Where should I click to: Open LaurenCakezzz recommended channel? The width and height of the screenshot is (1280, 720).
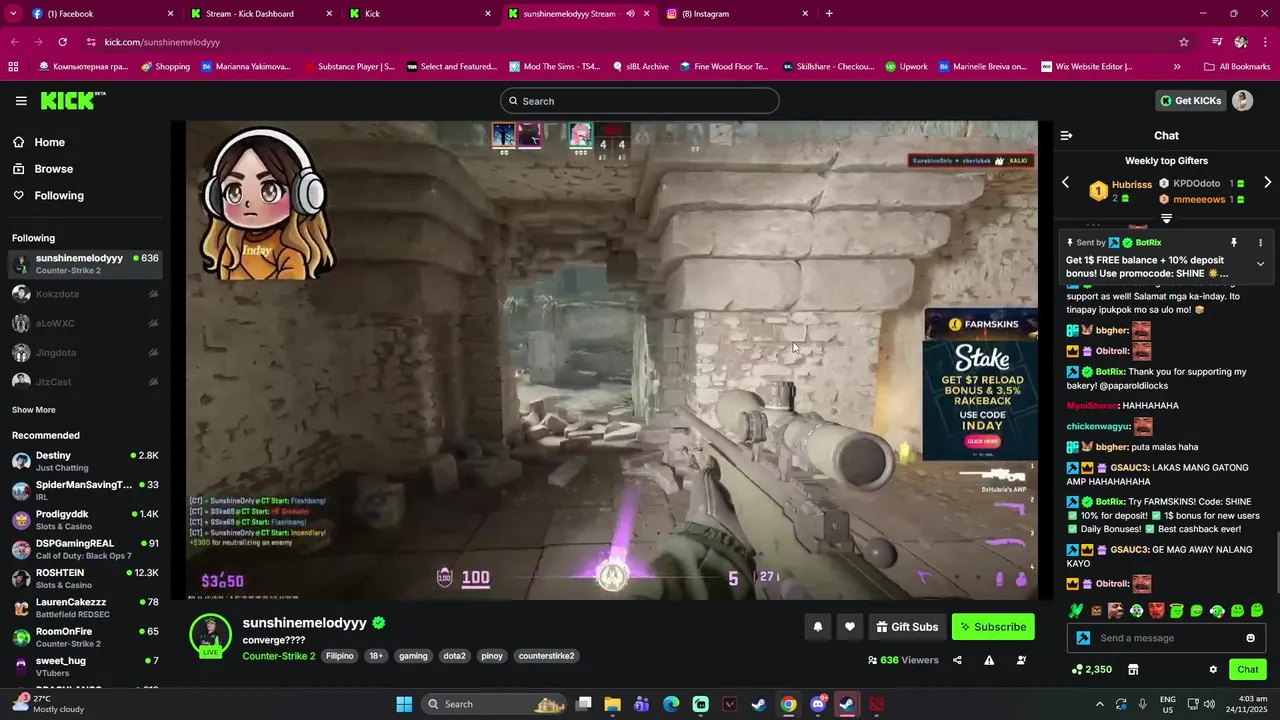[x=85, y=608]
